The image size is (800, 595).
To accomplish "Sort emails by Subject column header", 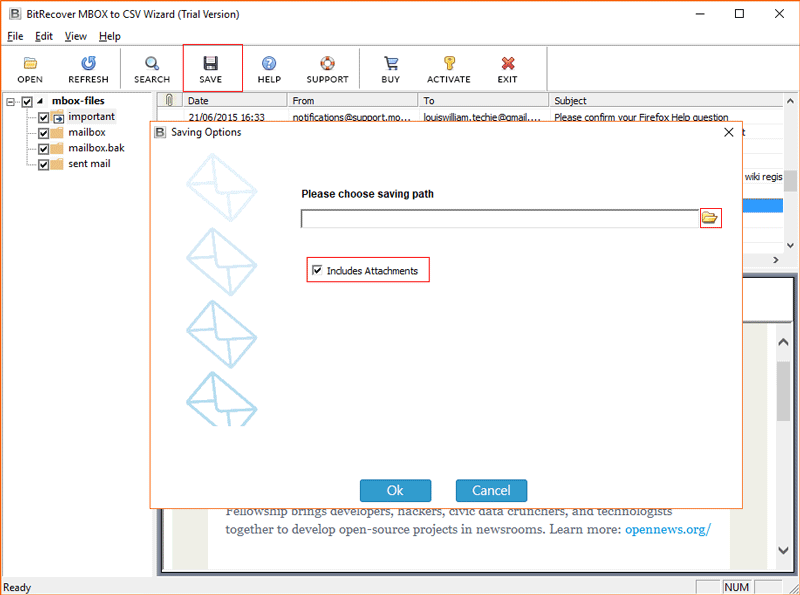I will (666, 100).
